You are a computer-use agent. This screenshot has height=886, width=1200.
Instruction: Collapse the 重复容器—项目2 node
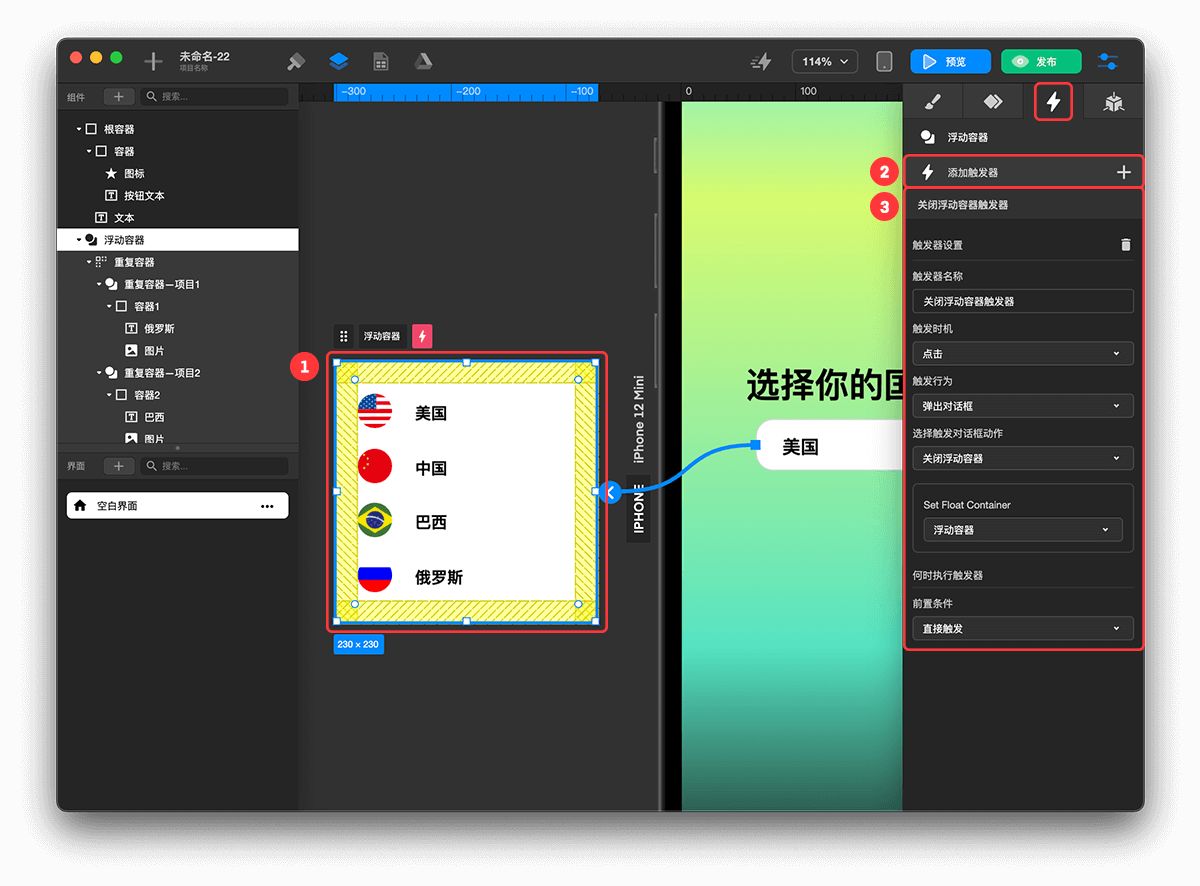(99, 373)
